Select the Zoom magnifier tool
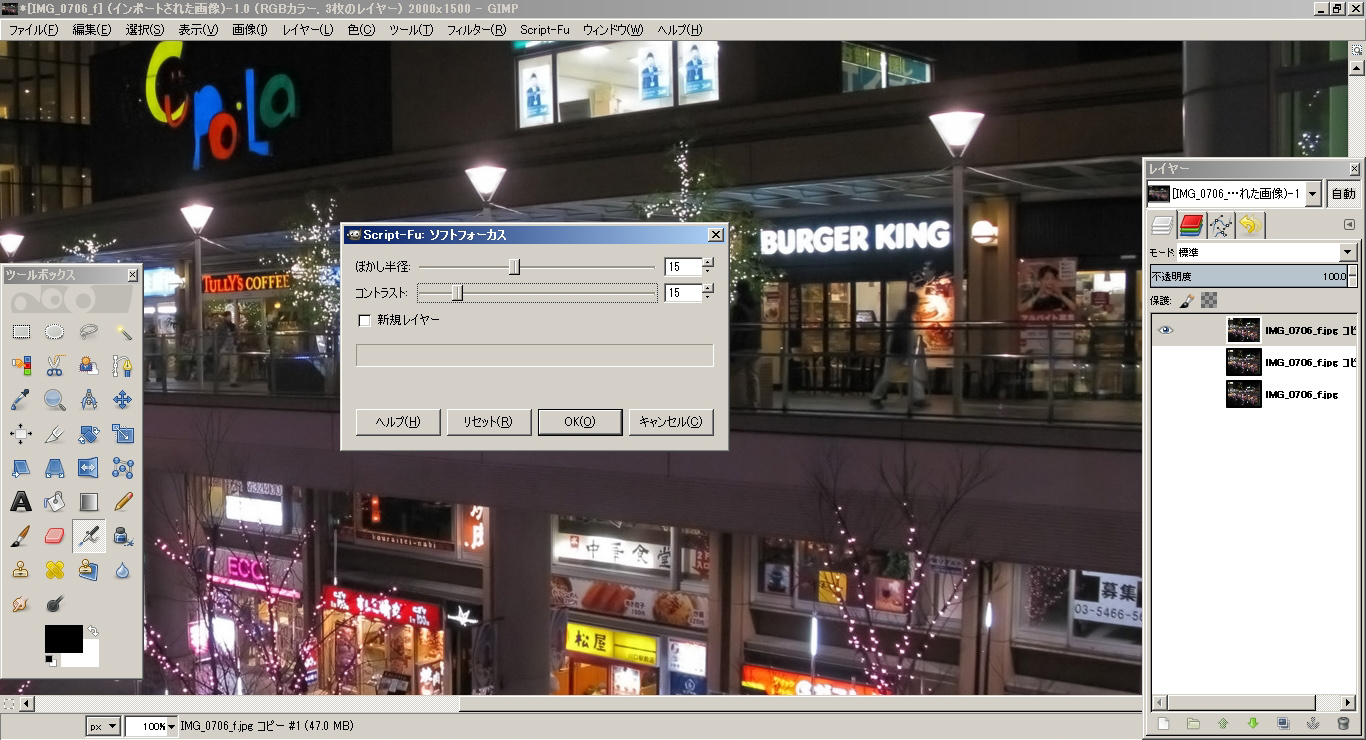 click(x=55, y=400)
